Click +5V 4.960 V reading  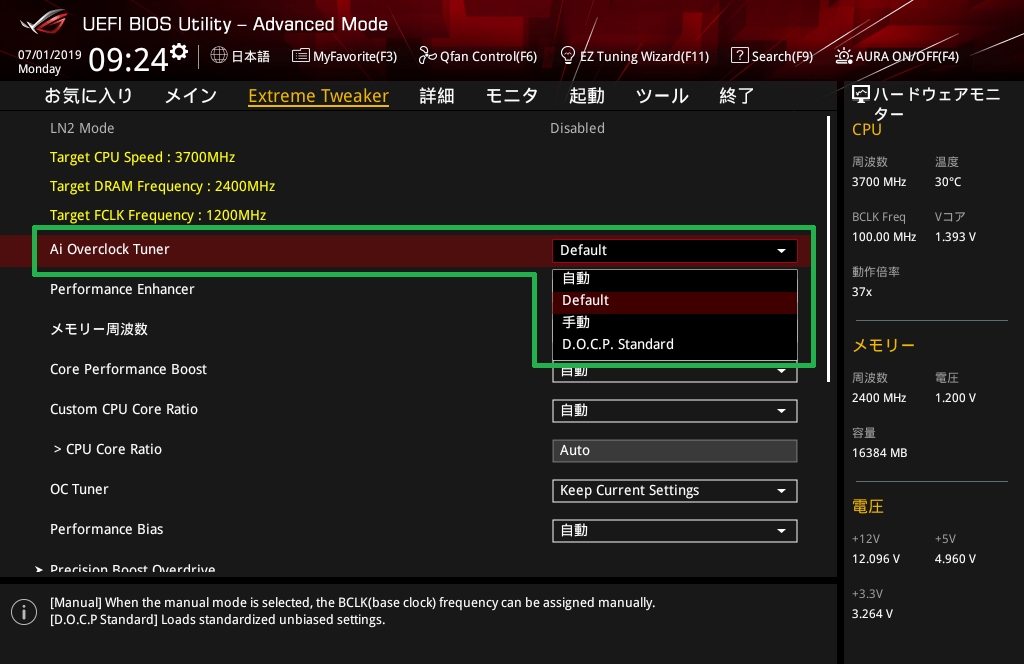(955, 560)
